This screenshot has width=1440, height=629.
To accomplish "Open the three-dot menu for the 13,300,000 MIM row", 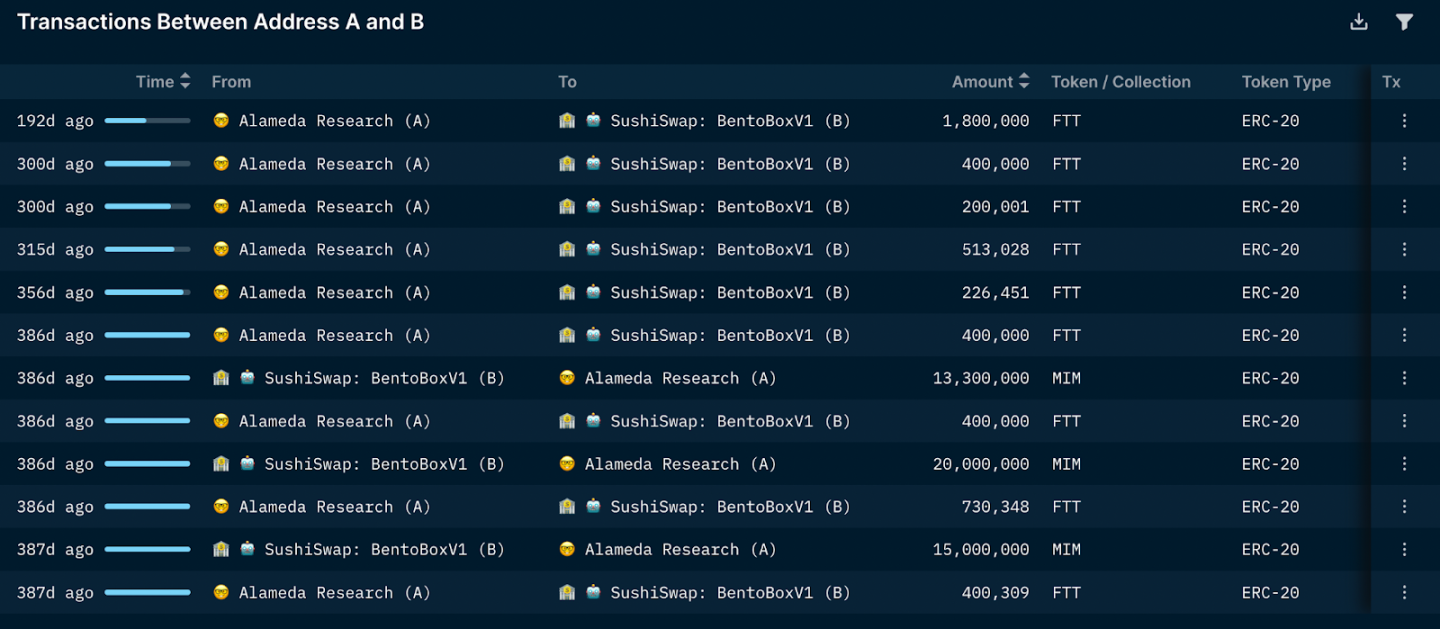I will pos(1404,378).
